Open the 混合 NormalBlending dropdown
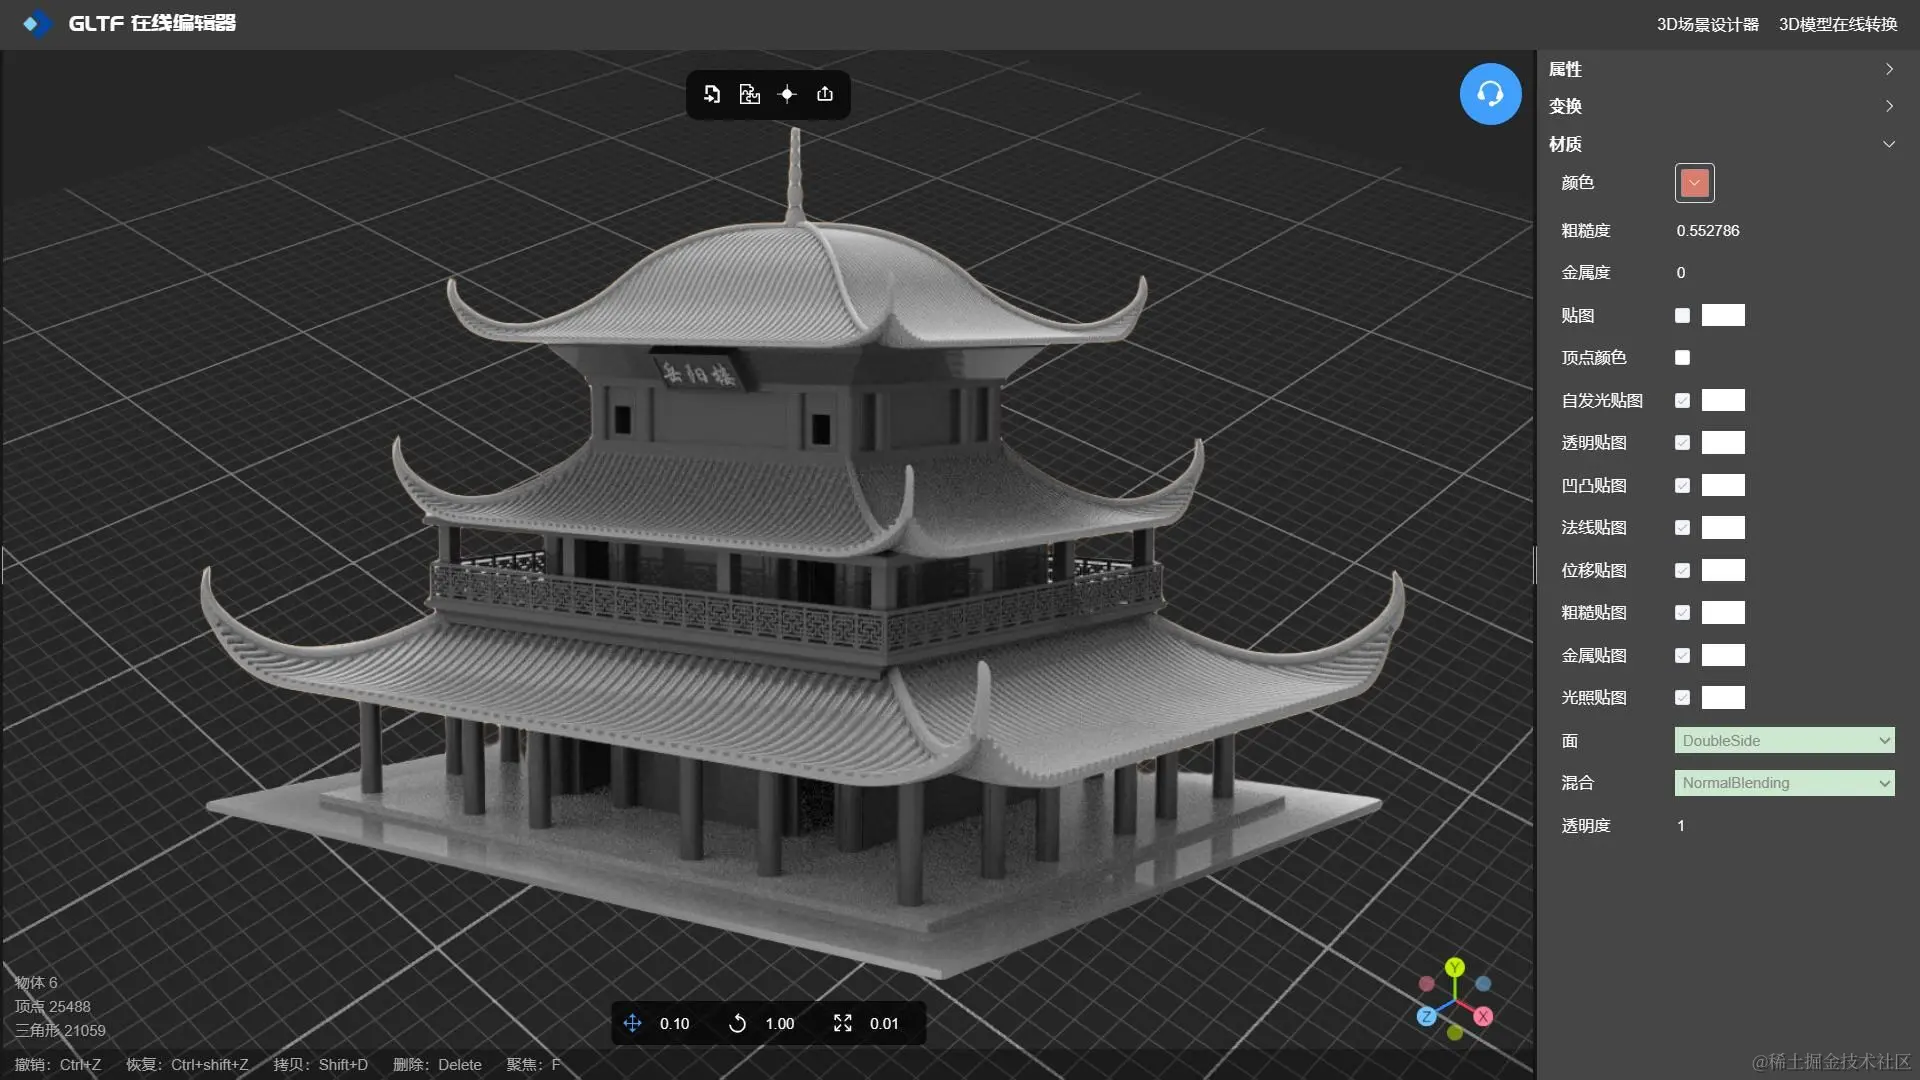Screen dimensions: 1920x1080 tap(1784, 783)
